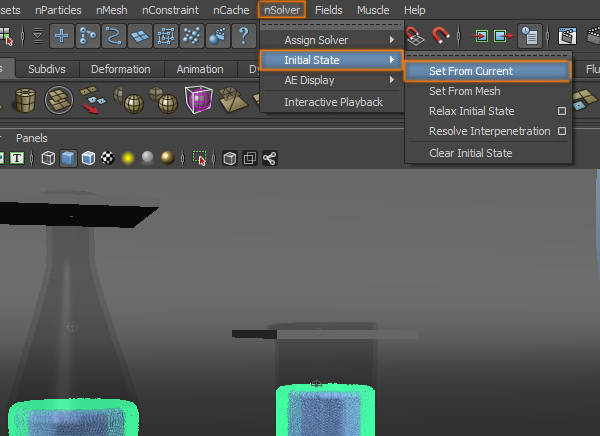Image resolution: width=600 pixels, height=436 pixels.
Task: Click the purple wireframe cube shelf icon
Action: 199,101
